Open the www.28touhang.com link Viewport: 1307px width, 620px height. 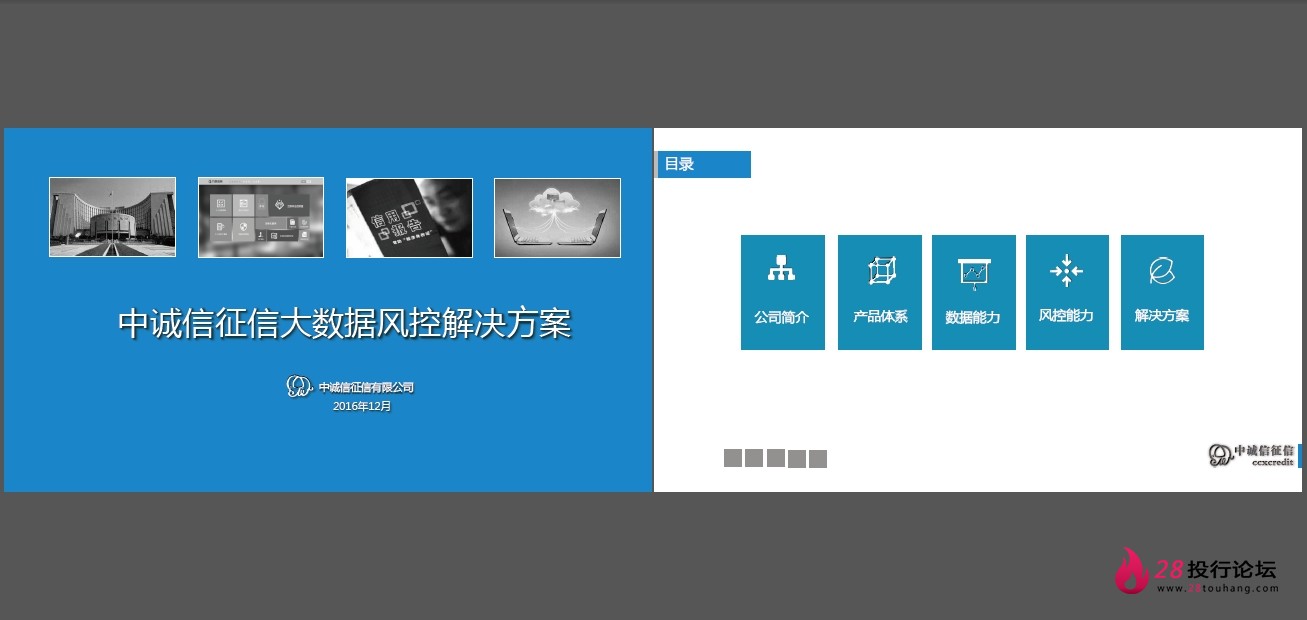click(1217, 588)
